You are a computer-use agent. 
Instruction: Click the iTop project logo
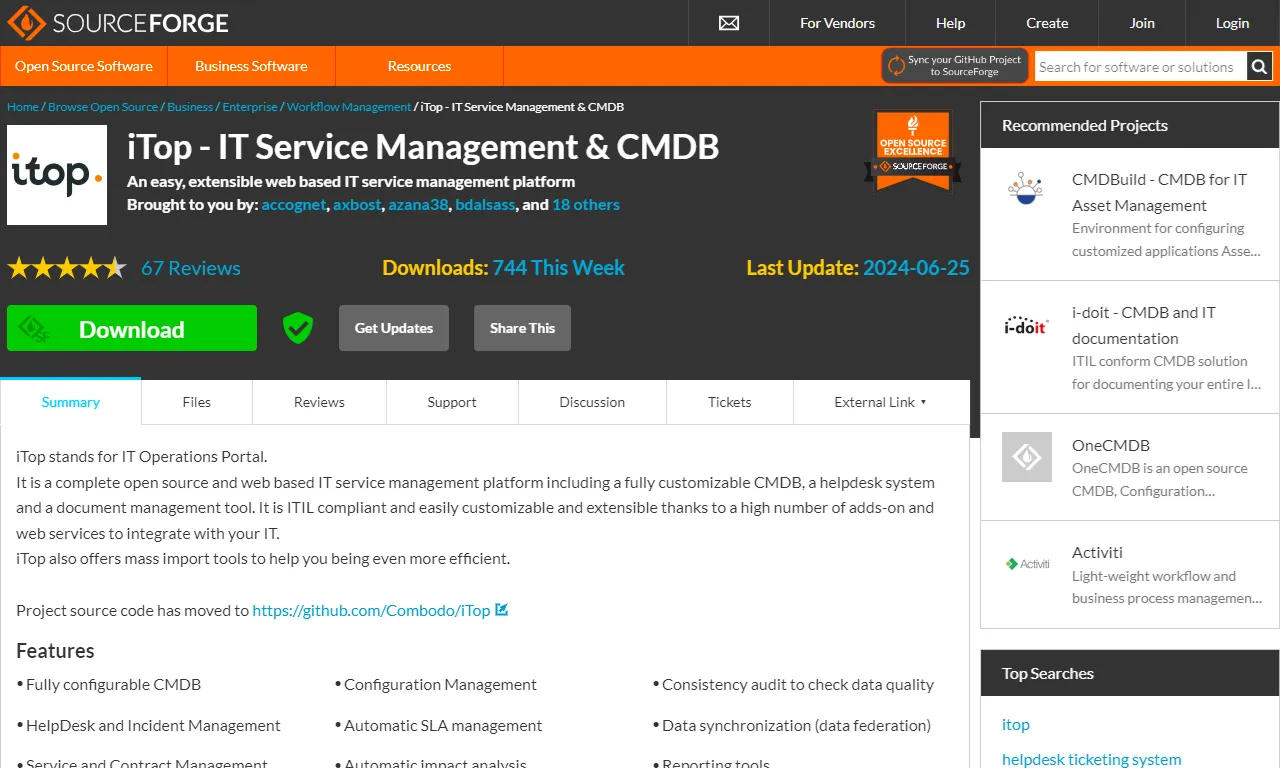click(x=57, y=175)
